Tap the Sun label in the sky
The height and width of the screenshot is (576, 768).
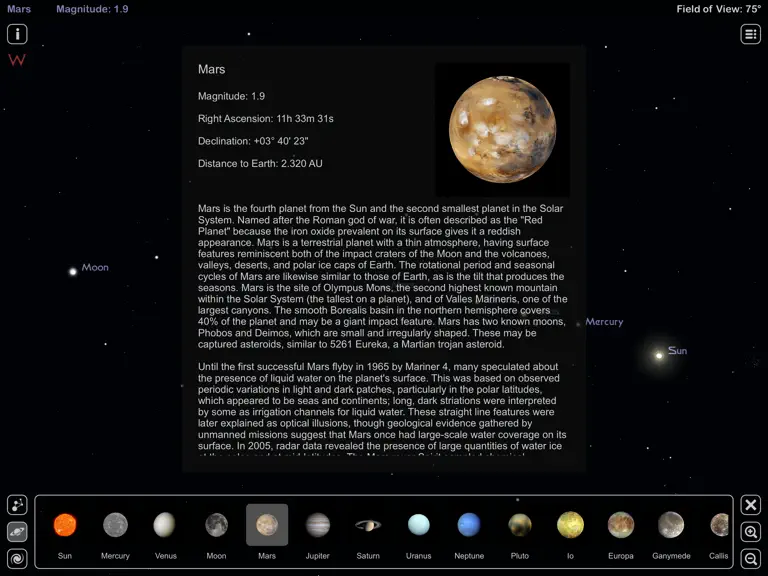(677, 351)
